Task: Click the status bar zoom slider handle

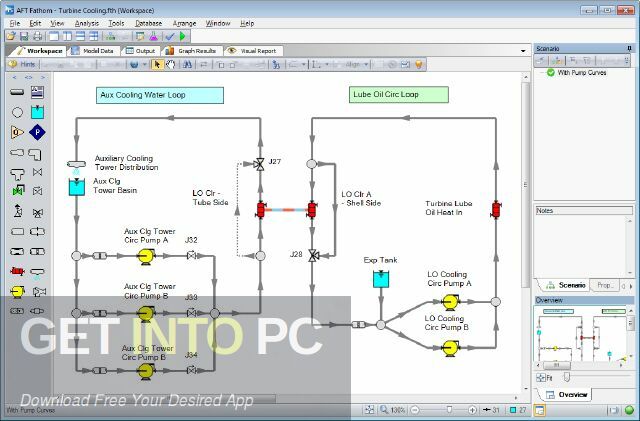Action: [x=449, y=409]
